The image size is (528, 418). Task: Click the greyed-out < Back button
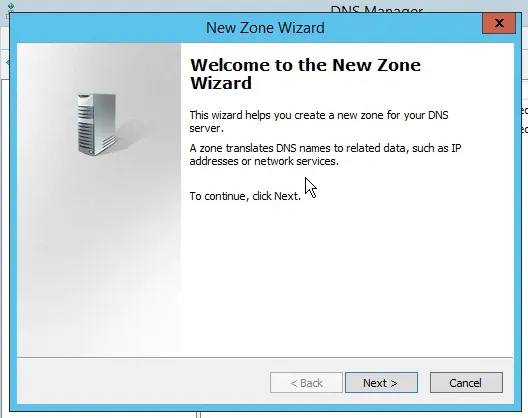click(x=306, y=383)
